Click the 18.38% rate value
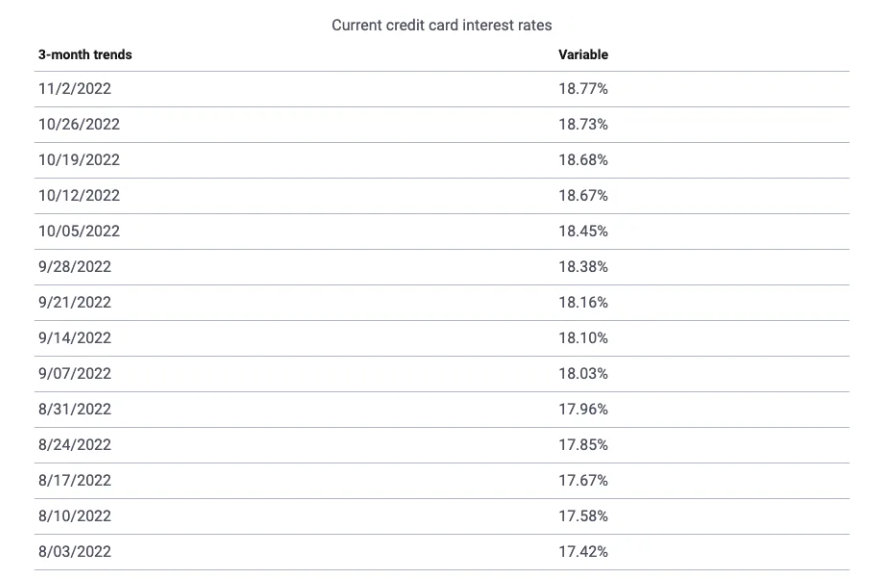The height and width of the screenshot is (579, 888). click(583, 267)
